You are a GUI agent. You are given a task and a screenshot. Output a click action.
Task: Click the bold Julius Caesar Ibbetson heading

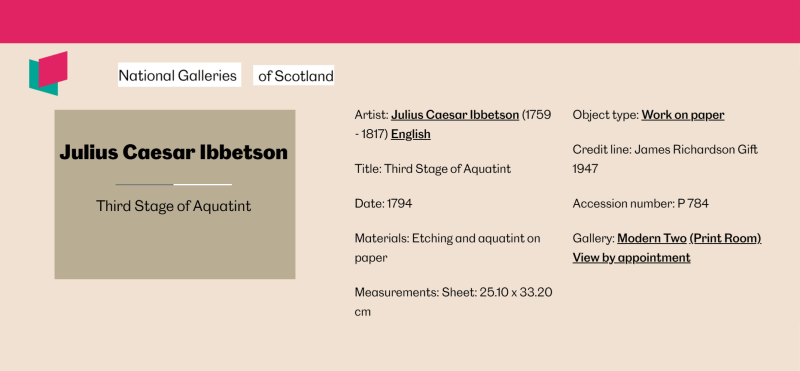[173, 152]
